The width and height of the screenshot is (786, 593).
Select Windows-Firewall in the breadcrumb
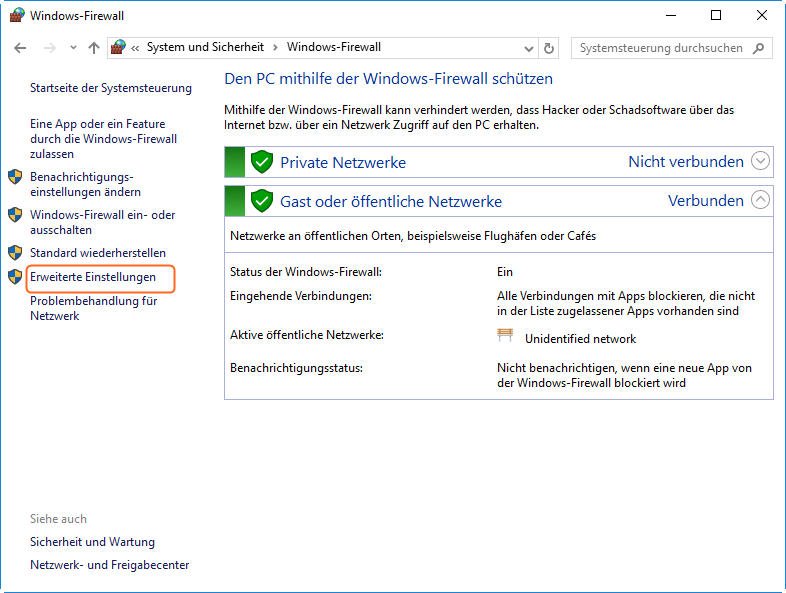tap(334, 47)
